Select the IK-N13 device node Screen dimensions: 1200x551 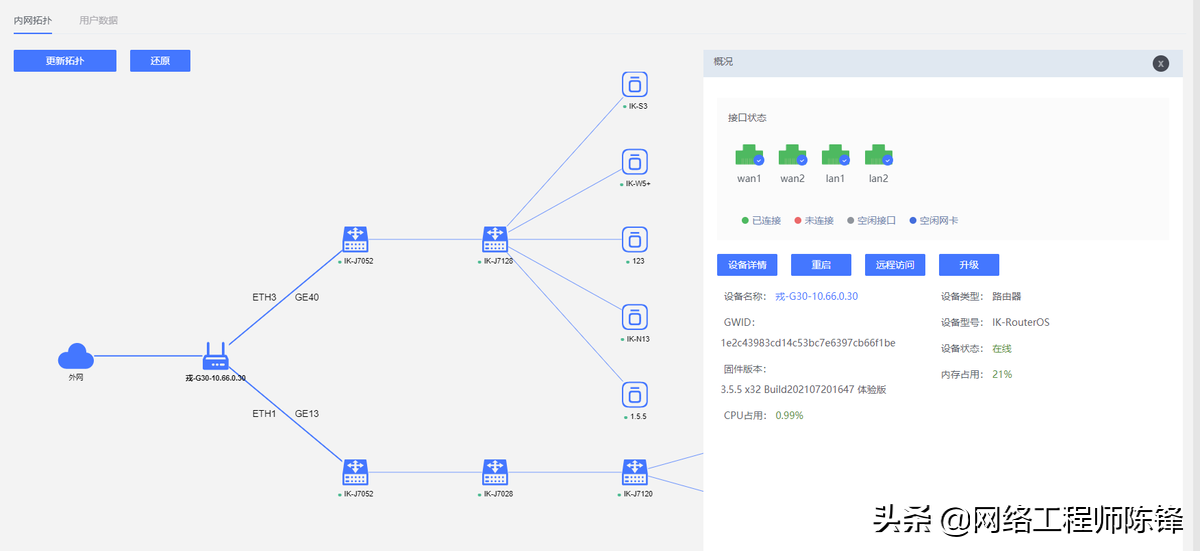pos(635,317)
